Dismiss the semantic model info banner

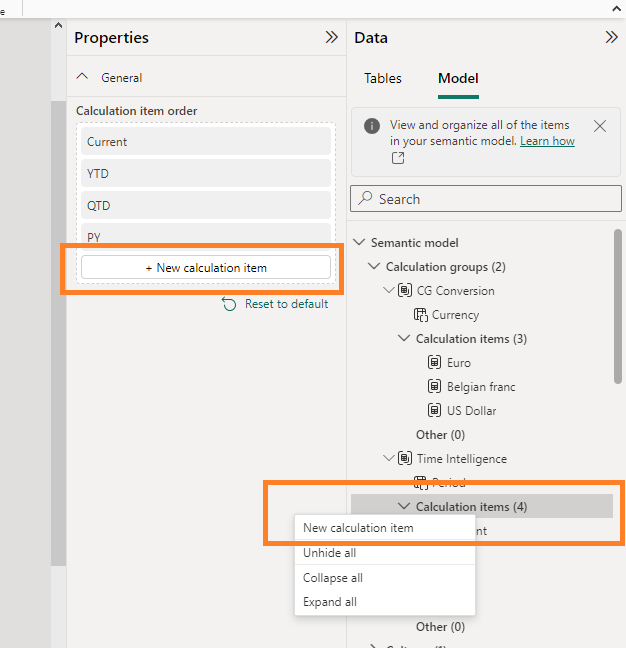tap(600, 126)
